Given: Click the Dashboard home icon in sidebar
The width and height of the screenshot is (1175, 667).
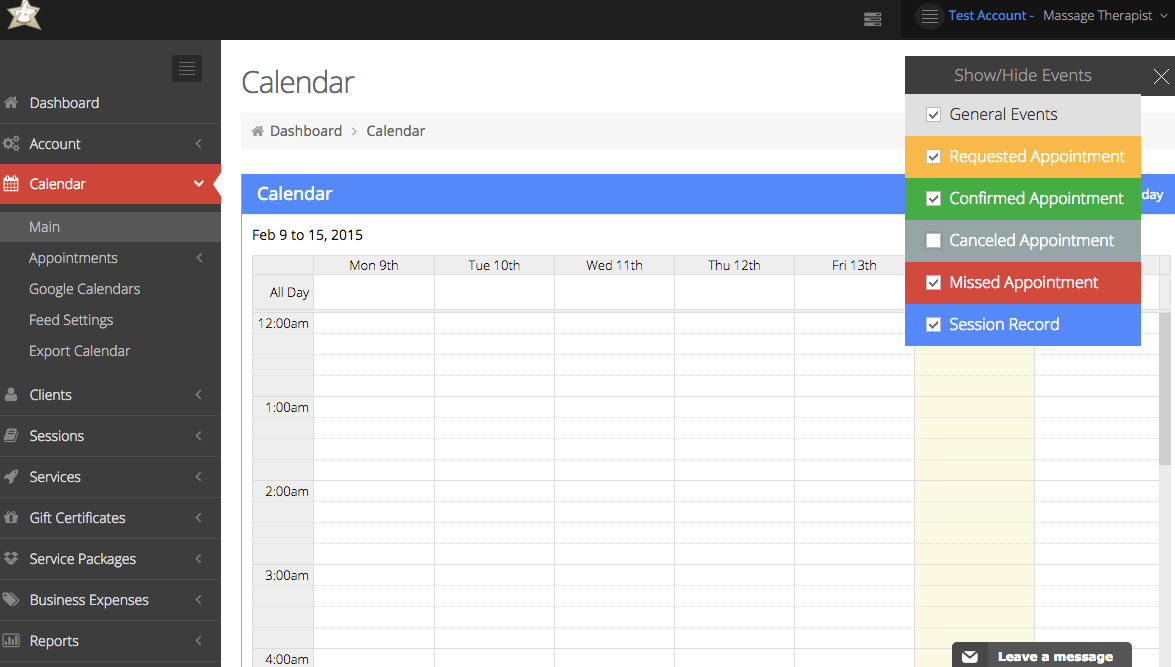Looking at the screenshot, I should pos(11,103).
